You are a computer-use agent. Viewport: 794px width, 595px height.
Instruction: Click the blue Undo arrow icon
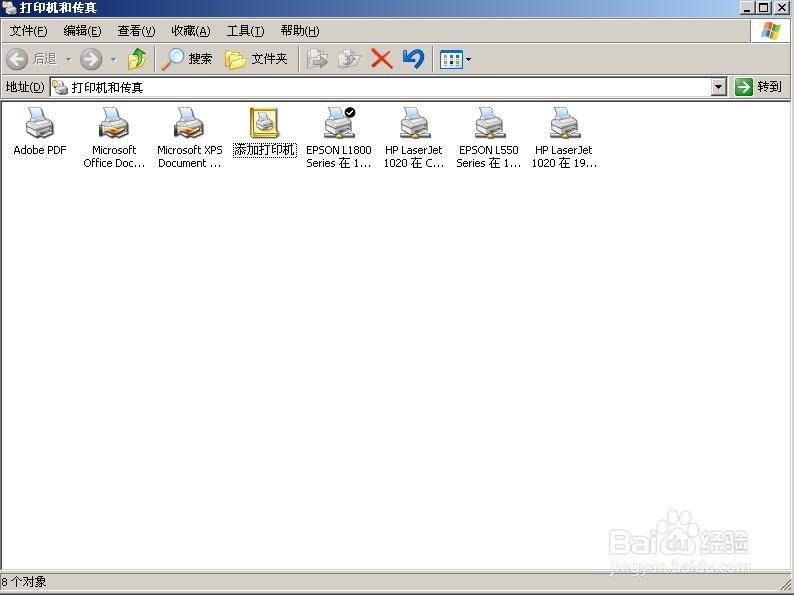point(414,59)
